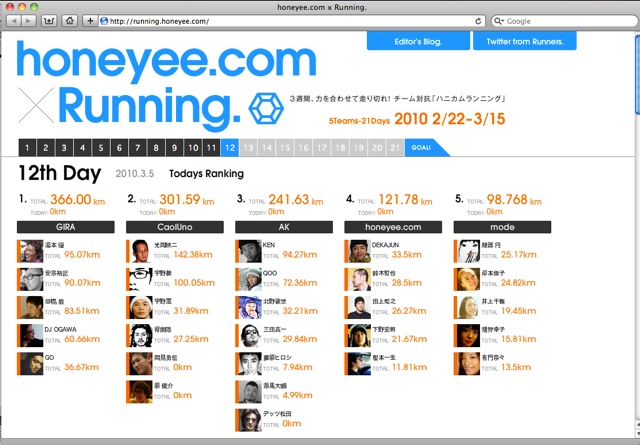Open the honeyee.com team header
The width and height of the screenshot is (640, 445).
click(393, 227)
